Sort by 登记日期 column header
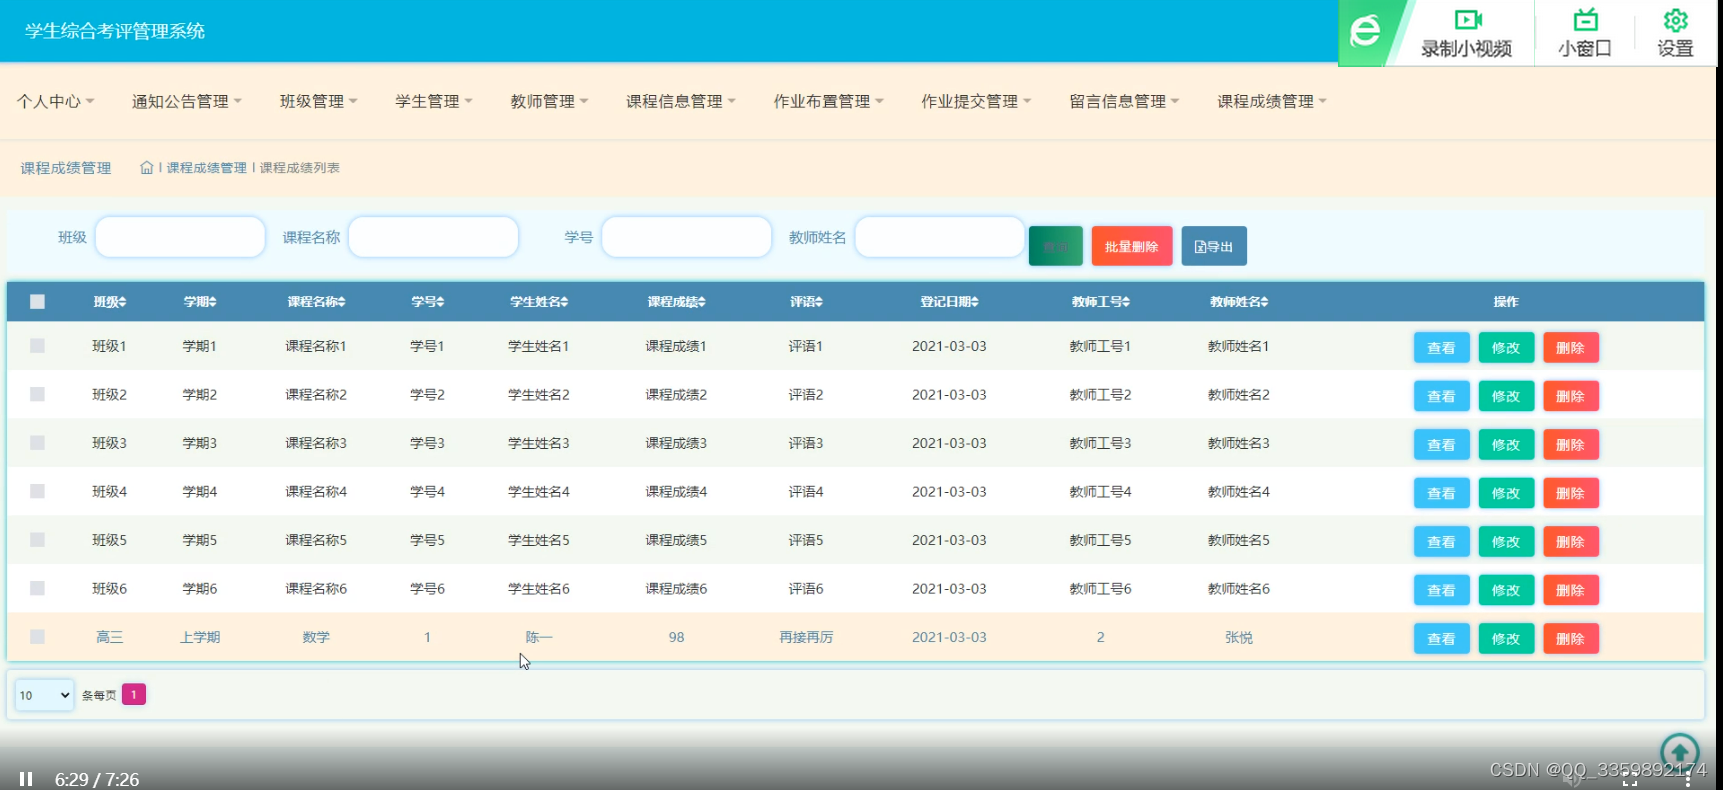 coord(949,302)
